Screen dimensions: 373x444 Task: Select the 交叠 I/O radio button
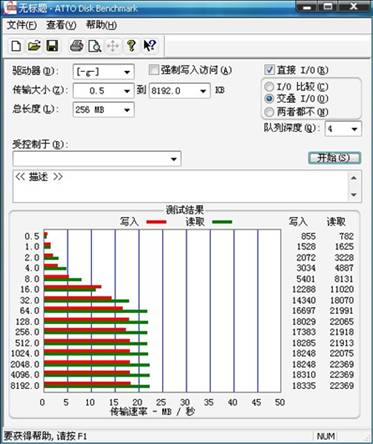tap(269, 99)
